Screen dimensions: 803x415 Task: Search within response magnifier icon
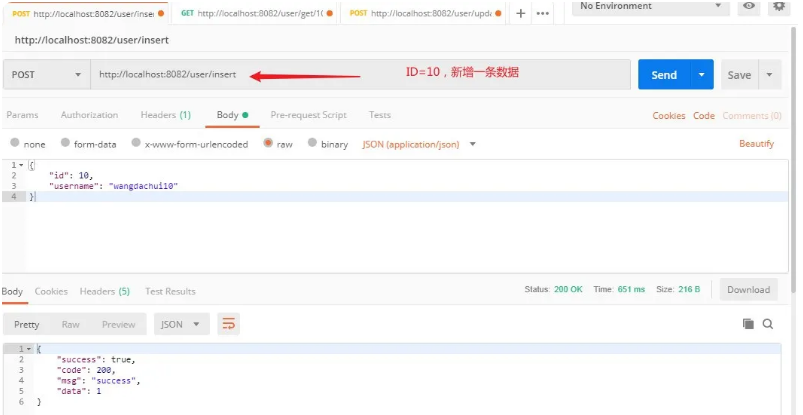point(768,323)
